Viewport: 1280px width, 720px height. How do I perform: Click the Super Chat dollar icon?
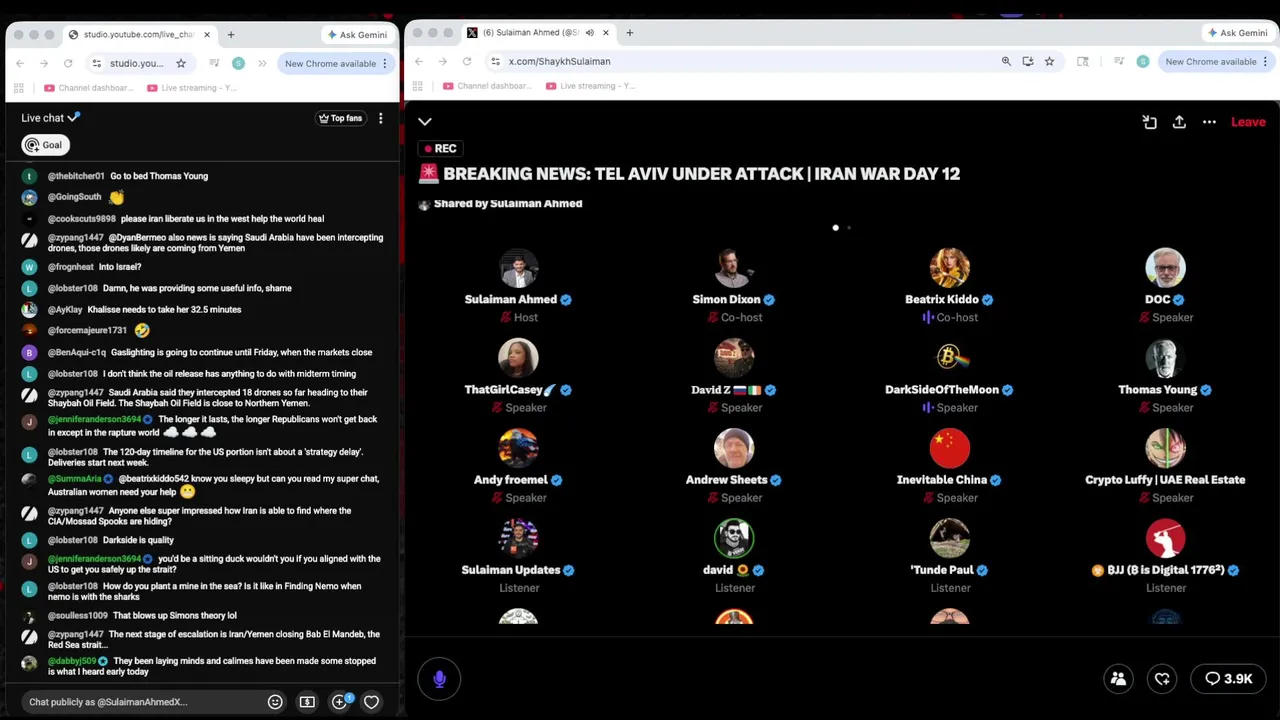pyautogui.click(x=307, y=702)
